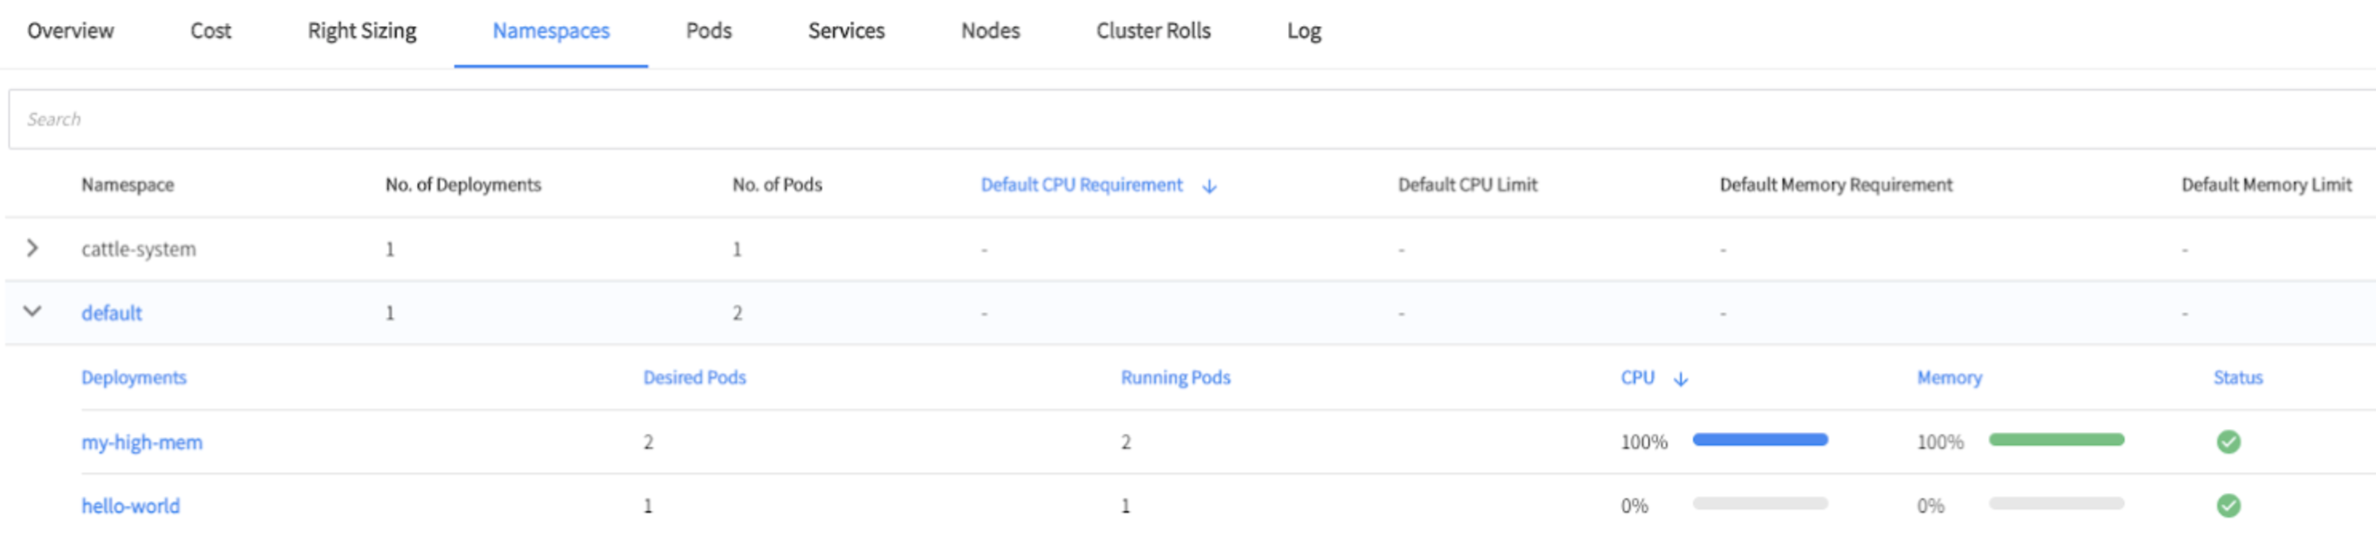The image size is (2376, 534).
Task: Click the my-high-mem CPU usage bar
Action: pyautogui.click(x=1760, y=440)
